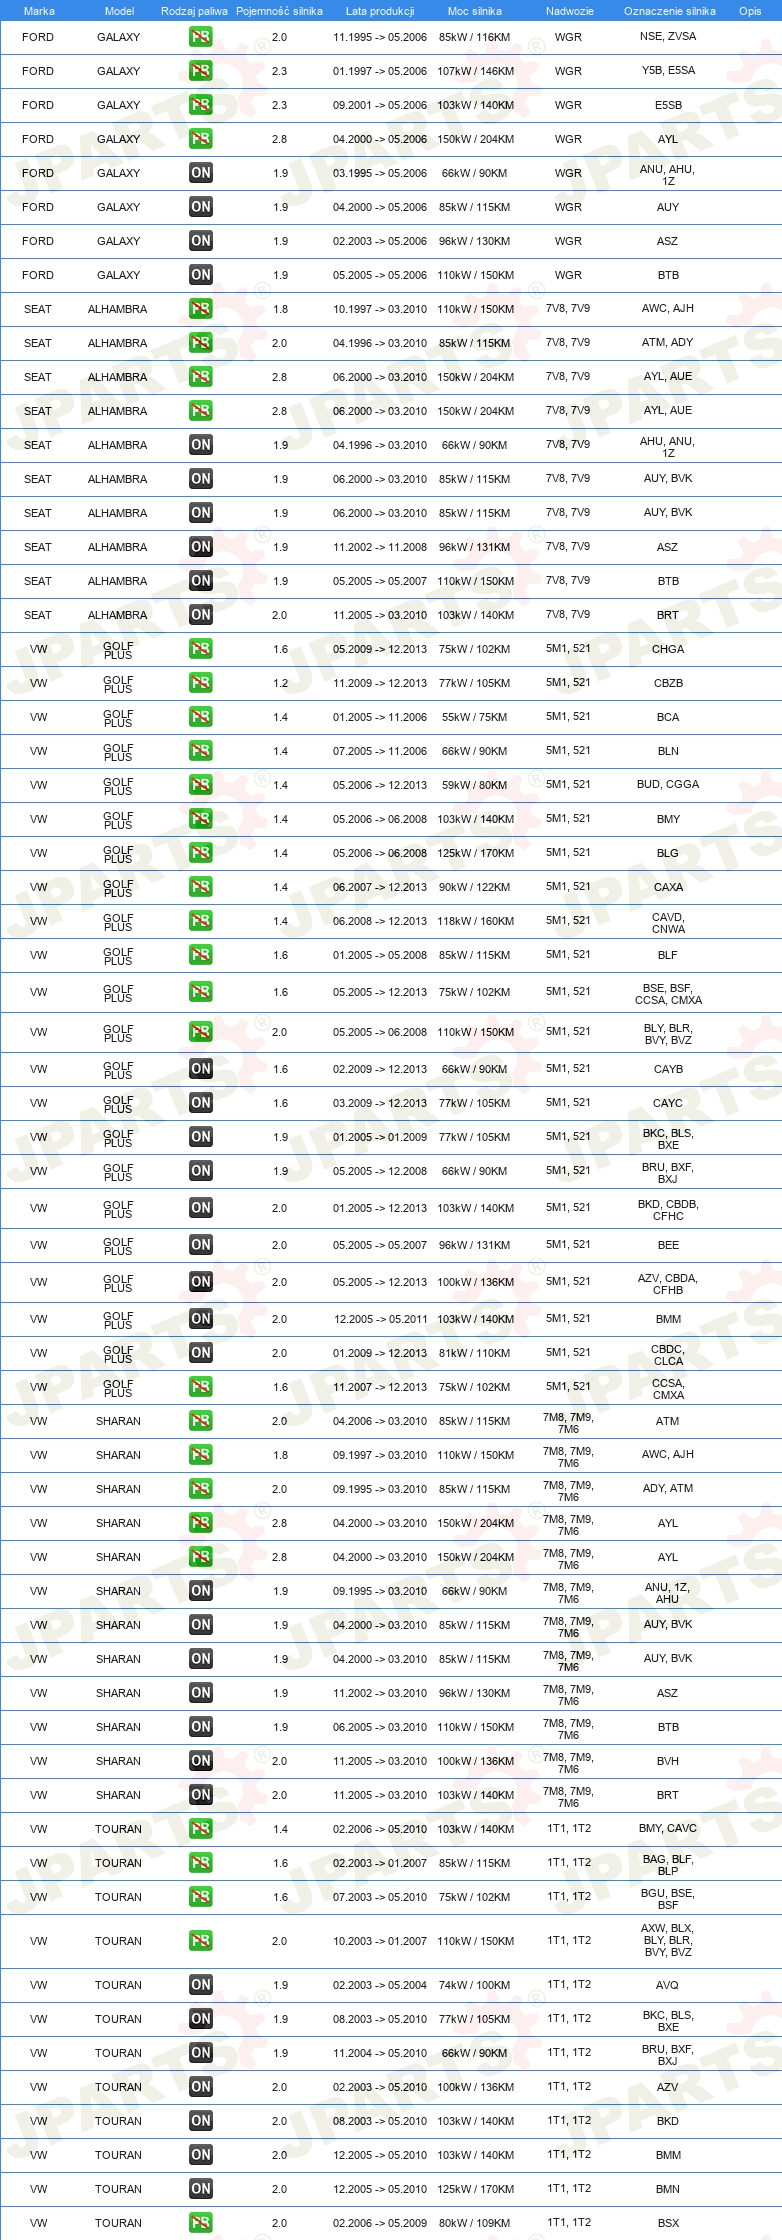The width and height of the screenshot is (782, 2240).
Task: Select the 80kW / 109KM power cell
Action: click(x=475, y=2223)
